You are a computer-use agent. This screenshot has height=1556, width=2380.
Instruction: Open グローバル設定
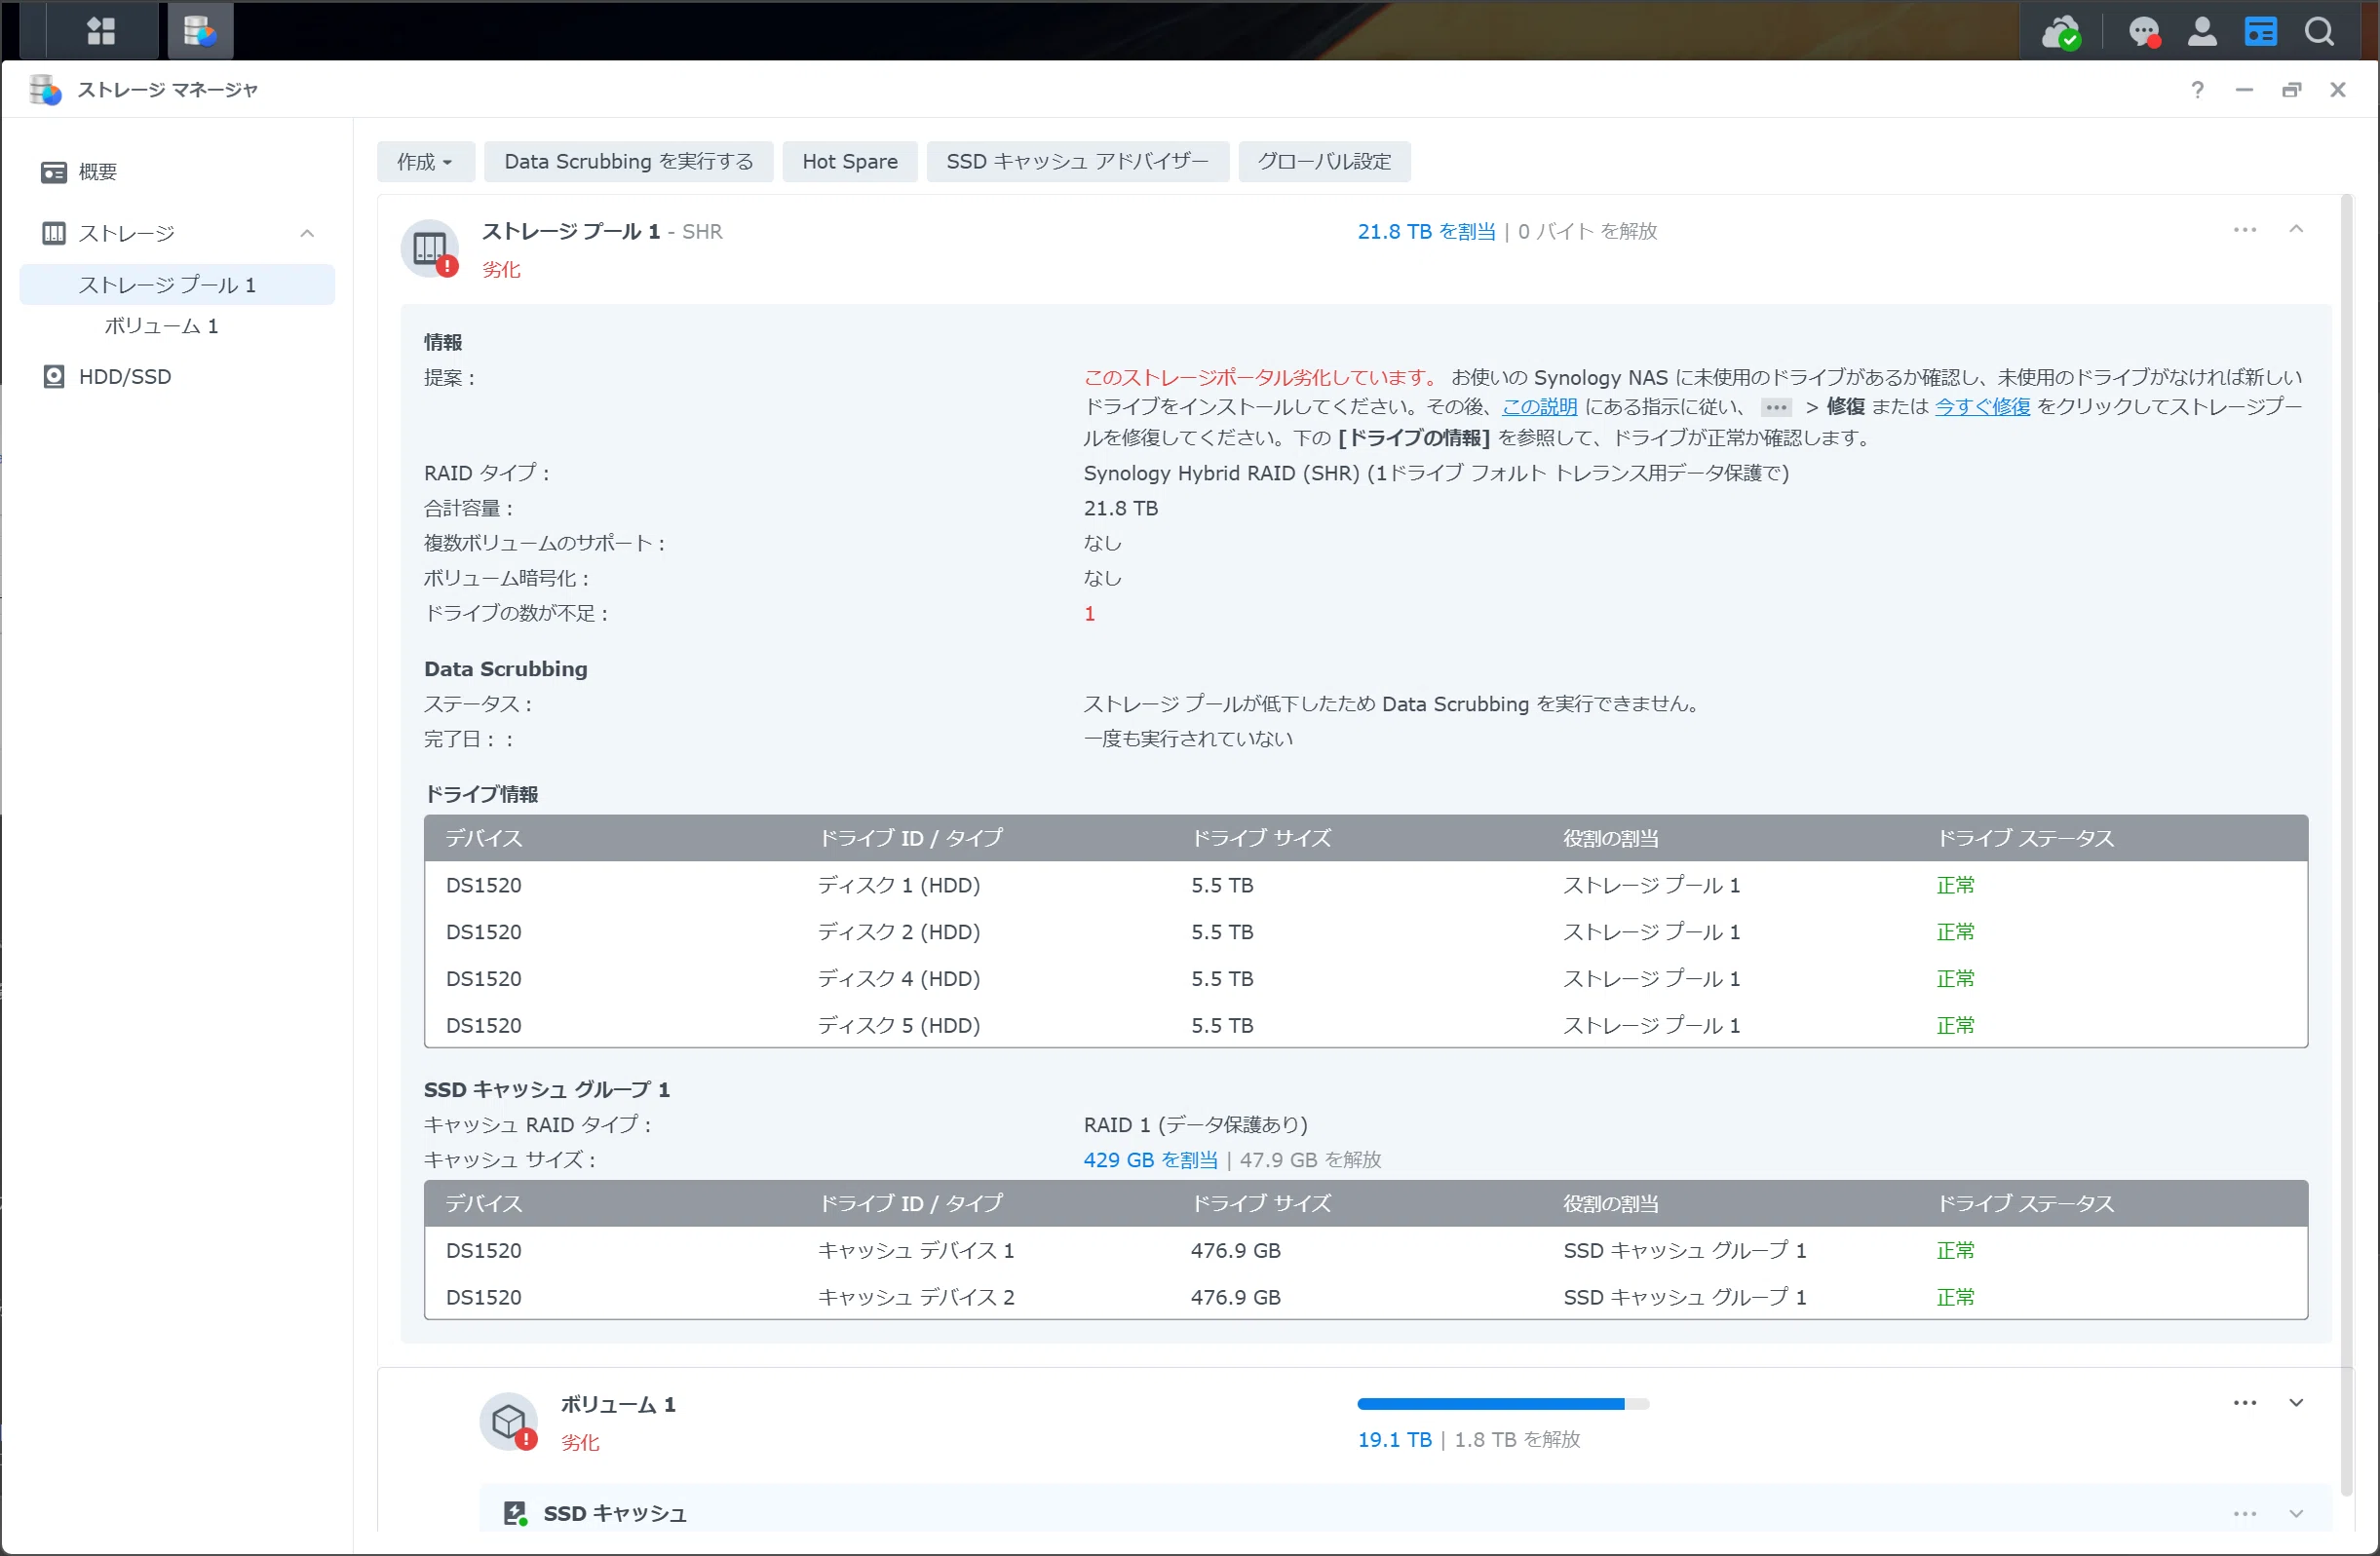pos(1324,162)
